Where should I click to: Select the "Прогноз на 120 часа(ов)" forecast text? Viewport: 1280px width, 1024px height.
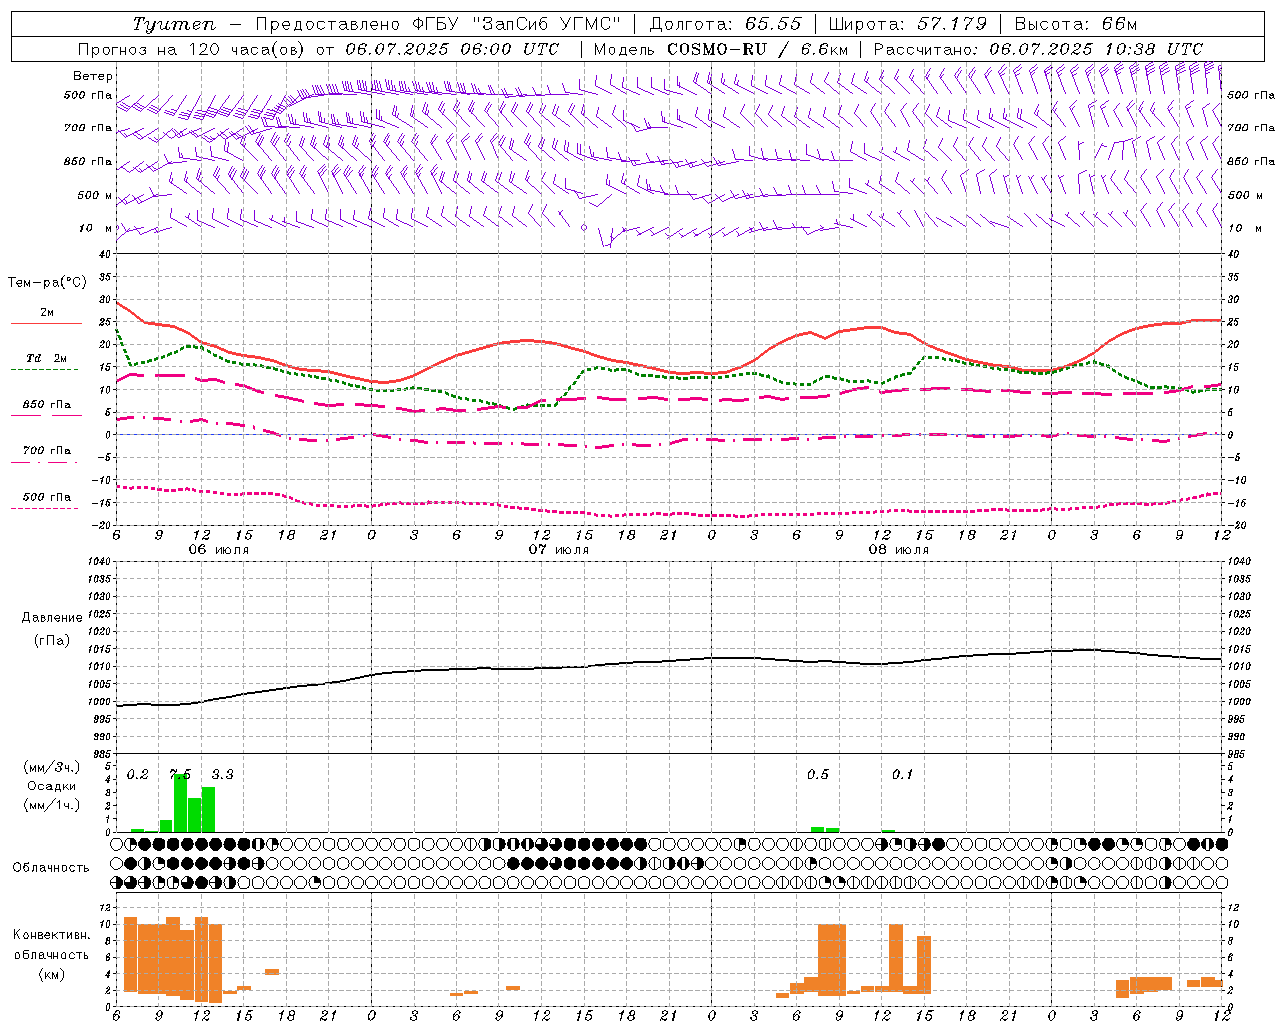193,49
